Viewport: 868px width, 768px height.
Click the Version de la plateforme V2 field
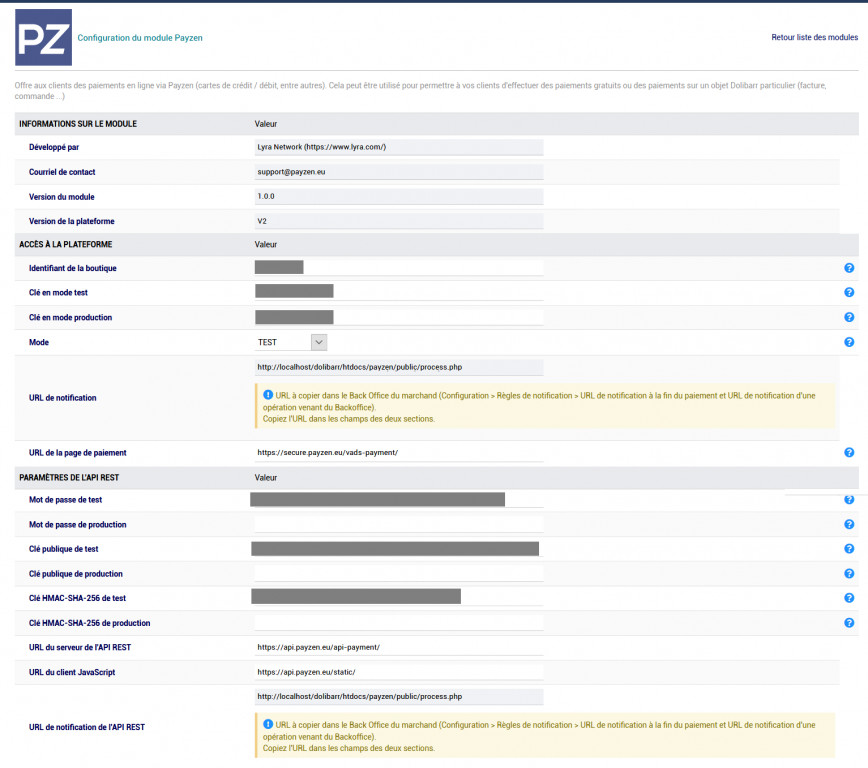click(x=399, y=221)
